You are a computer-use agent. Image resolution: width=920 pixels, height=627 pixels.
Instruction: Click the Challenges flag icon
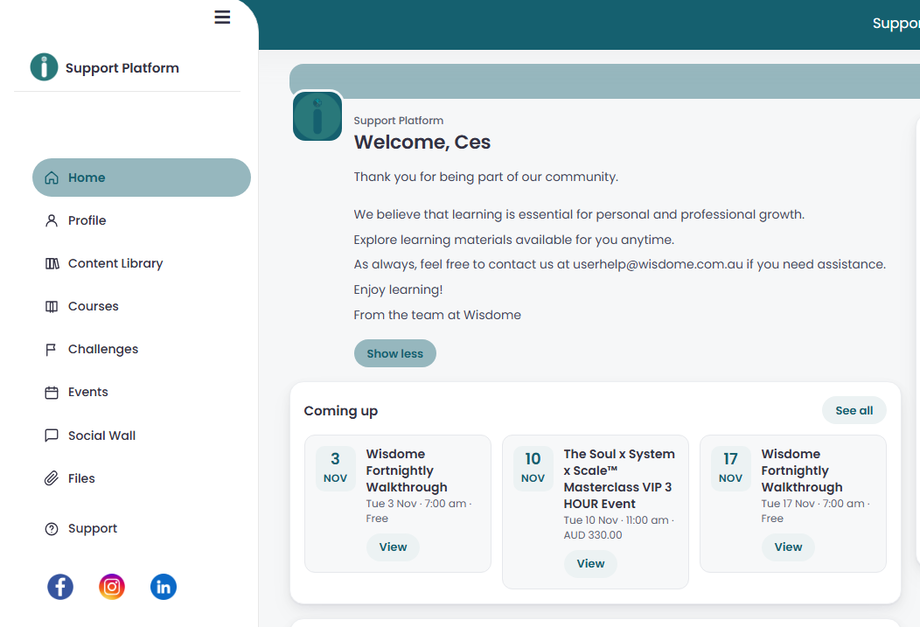click(x=51, y=350)
